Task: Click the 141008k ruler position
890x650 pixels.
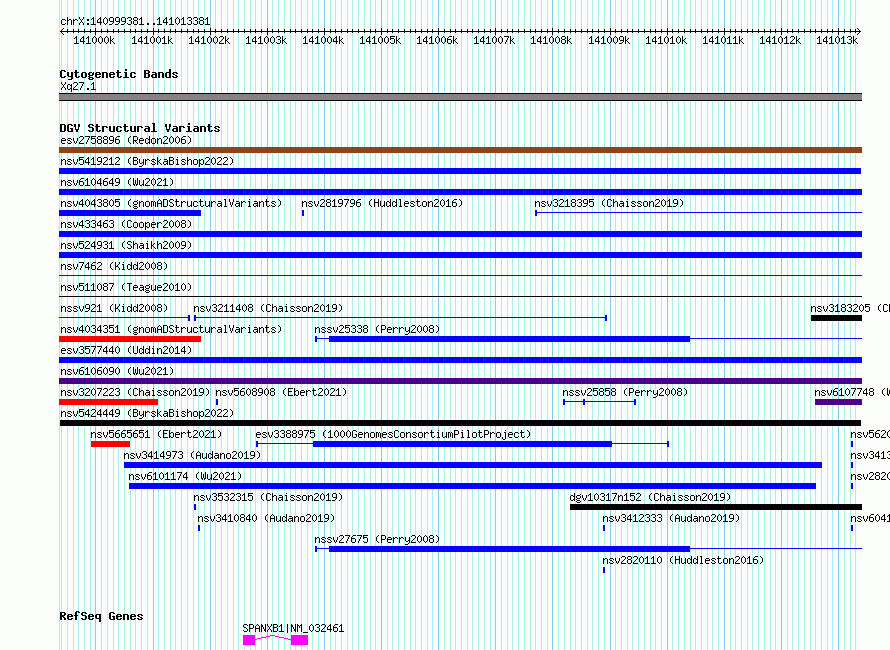Action: (551, 40)
